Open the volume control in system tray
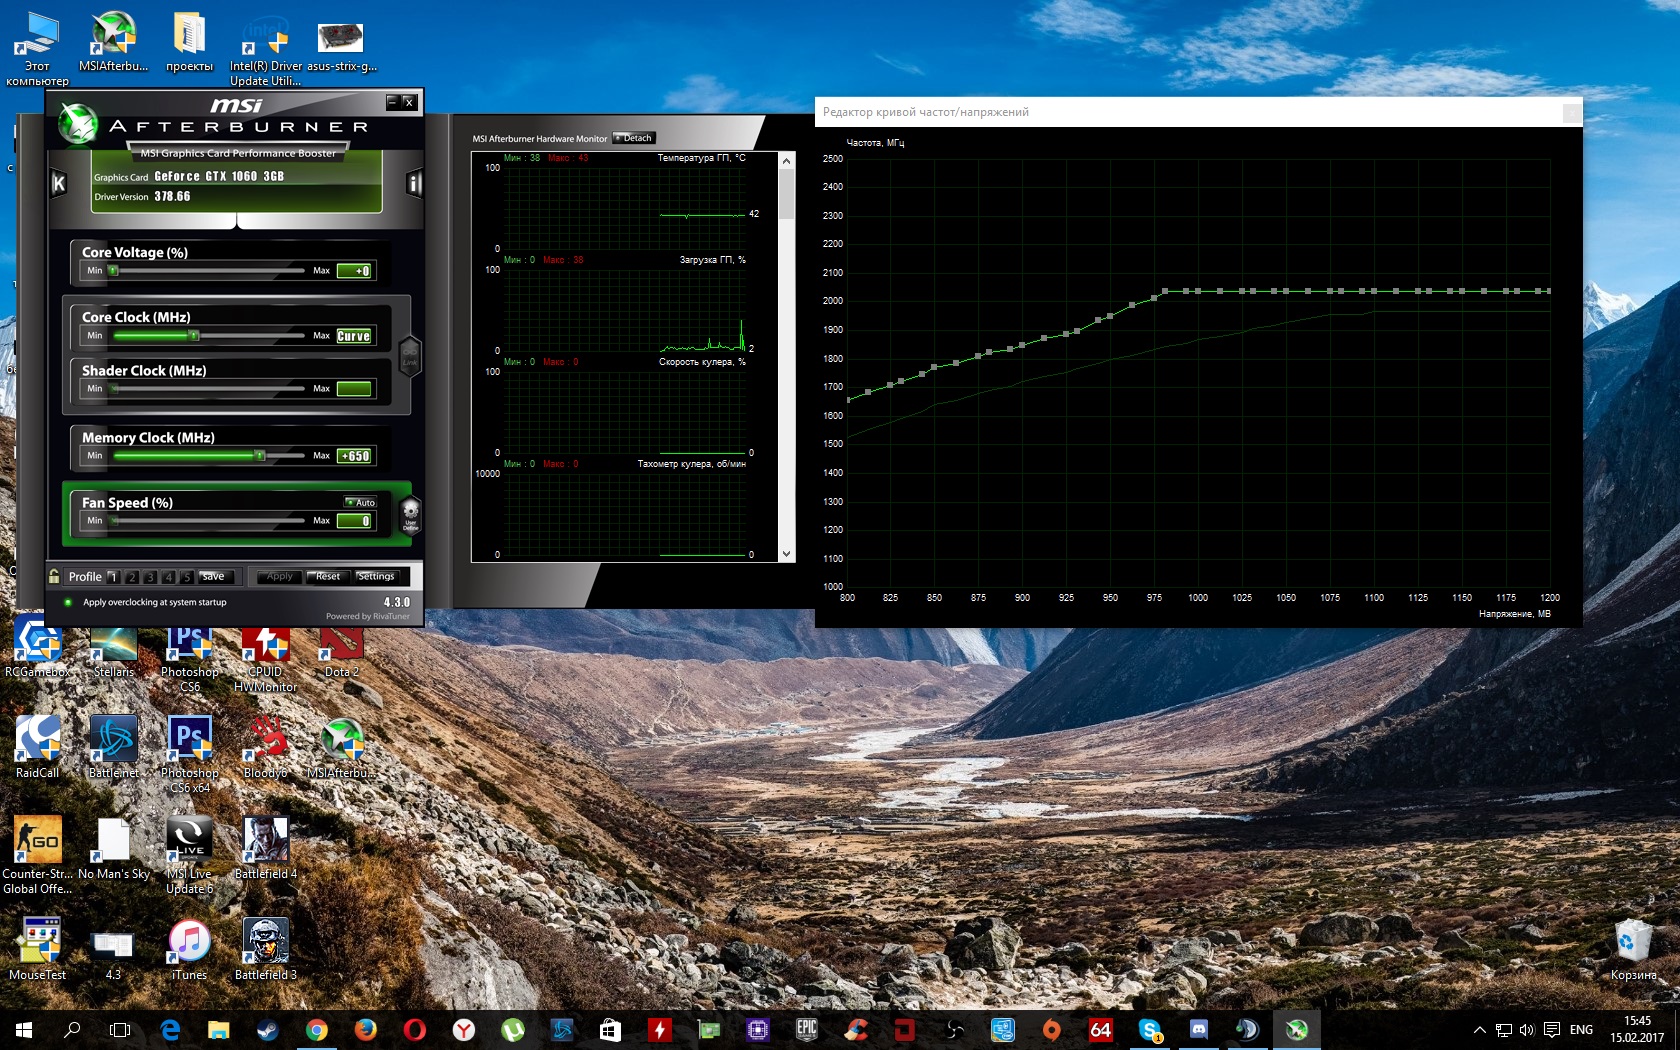 pyautogui.click(x=1527, y=1030)
